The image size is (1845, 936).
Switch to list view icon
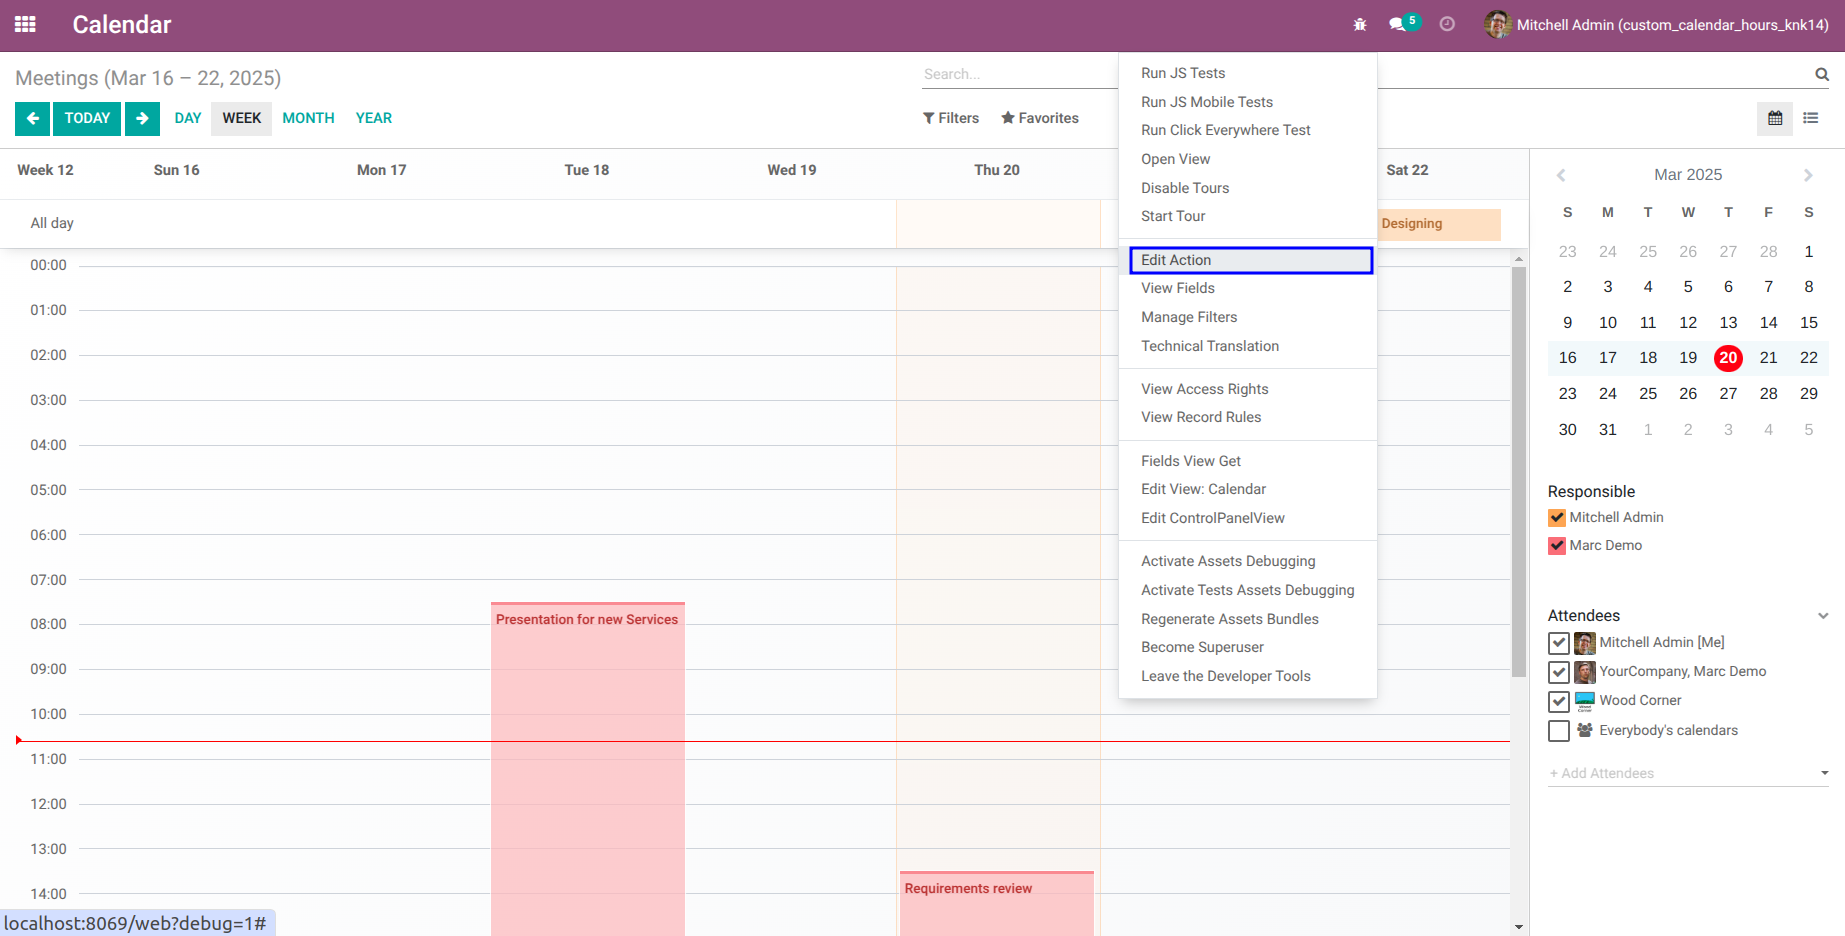pyautogui.click(x=1811, y=118)
